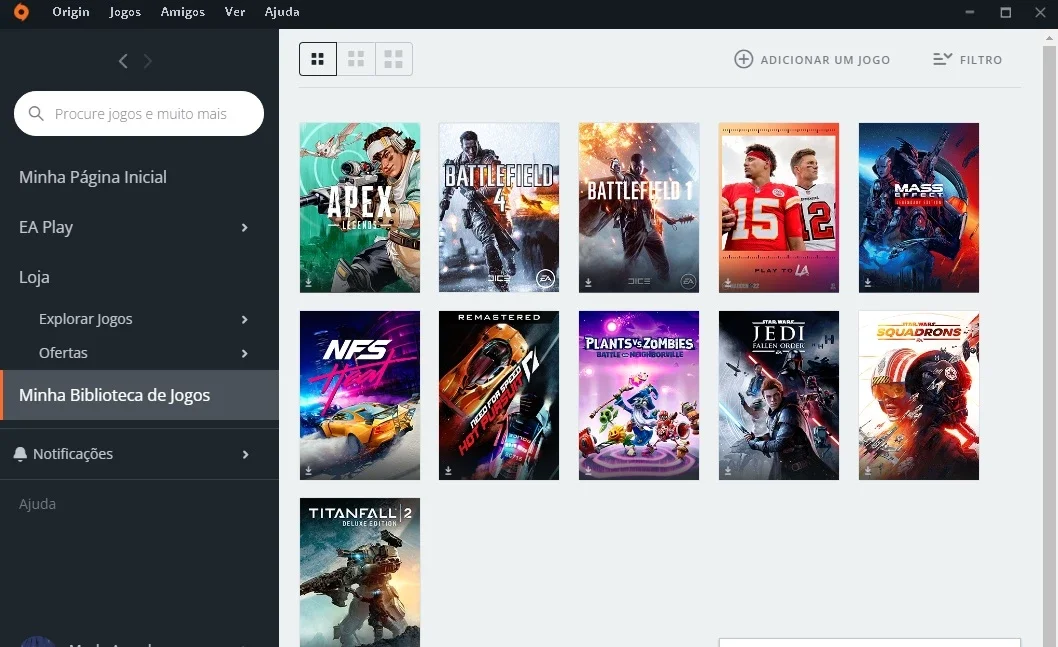This screenshot has width=1058, height=647.
Task: Expand the Notificações chevron
Action: [x=245, y=455]
